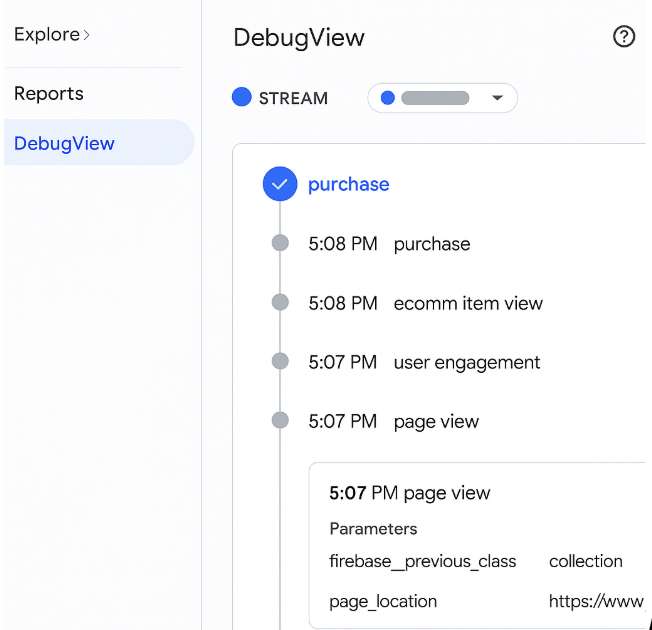Viewport: 652px width, 630px height.
Task: Open the Explore sidebar section
Action: (46, 35)
